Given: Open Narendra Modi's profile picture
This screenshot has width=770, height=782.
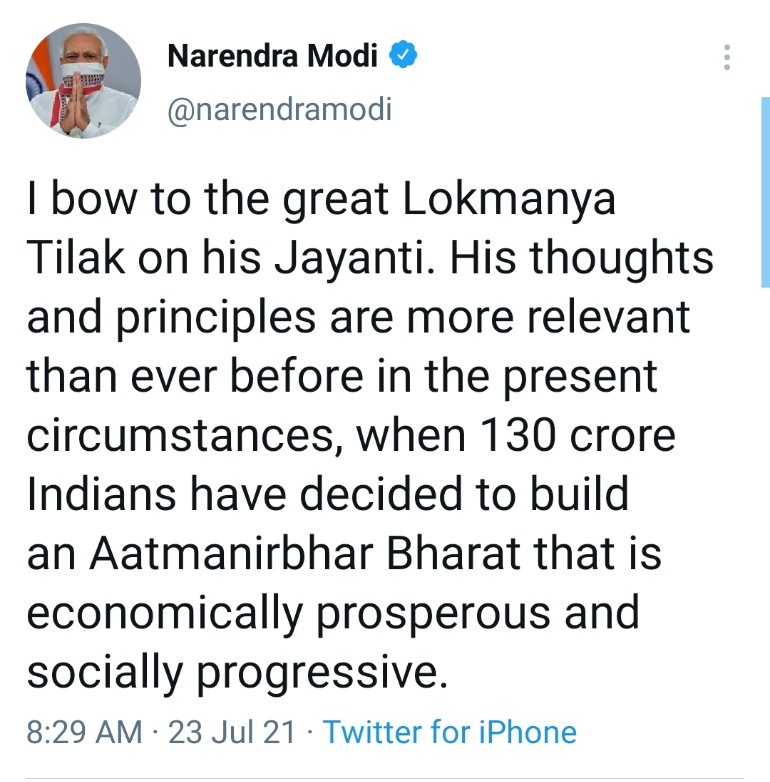Looking at the screenshot, I should [x=83, y=81].
